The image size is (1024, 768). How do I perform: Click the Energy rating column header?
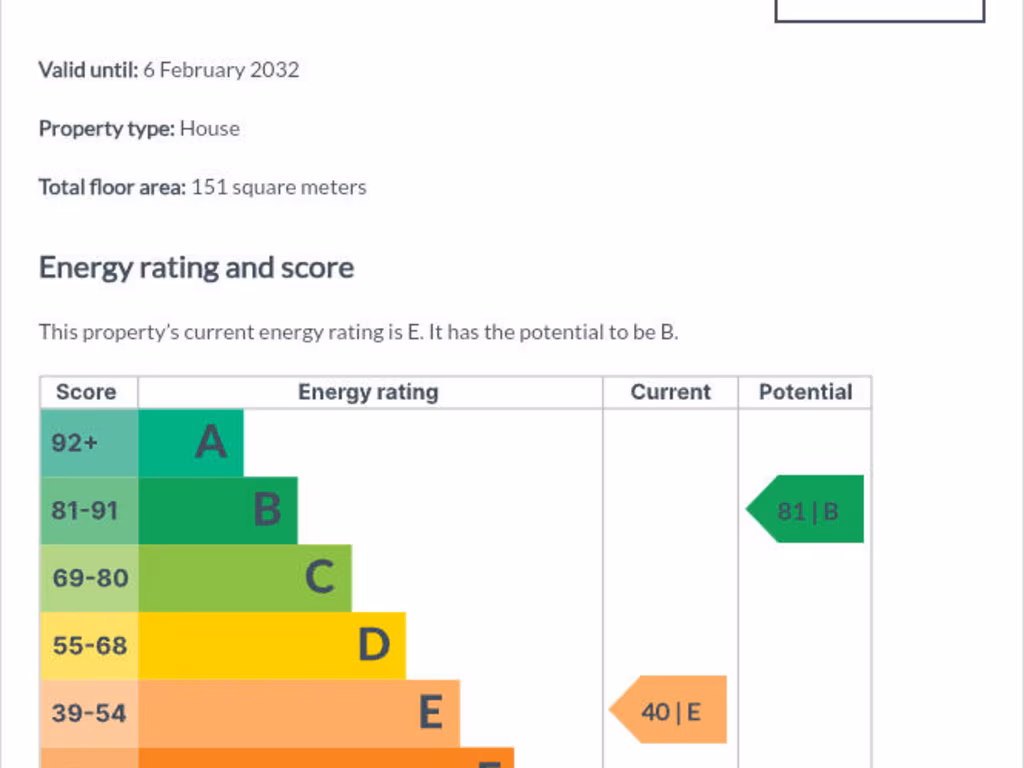pyautogui.click(x=370, y=392)
